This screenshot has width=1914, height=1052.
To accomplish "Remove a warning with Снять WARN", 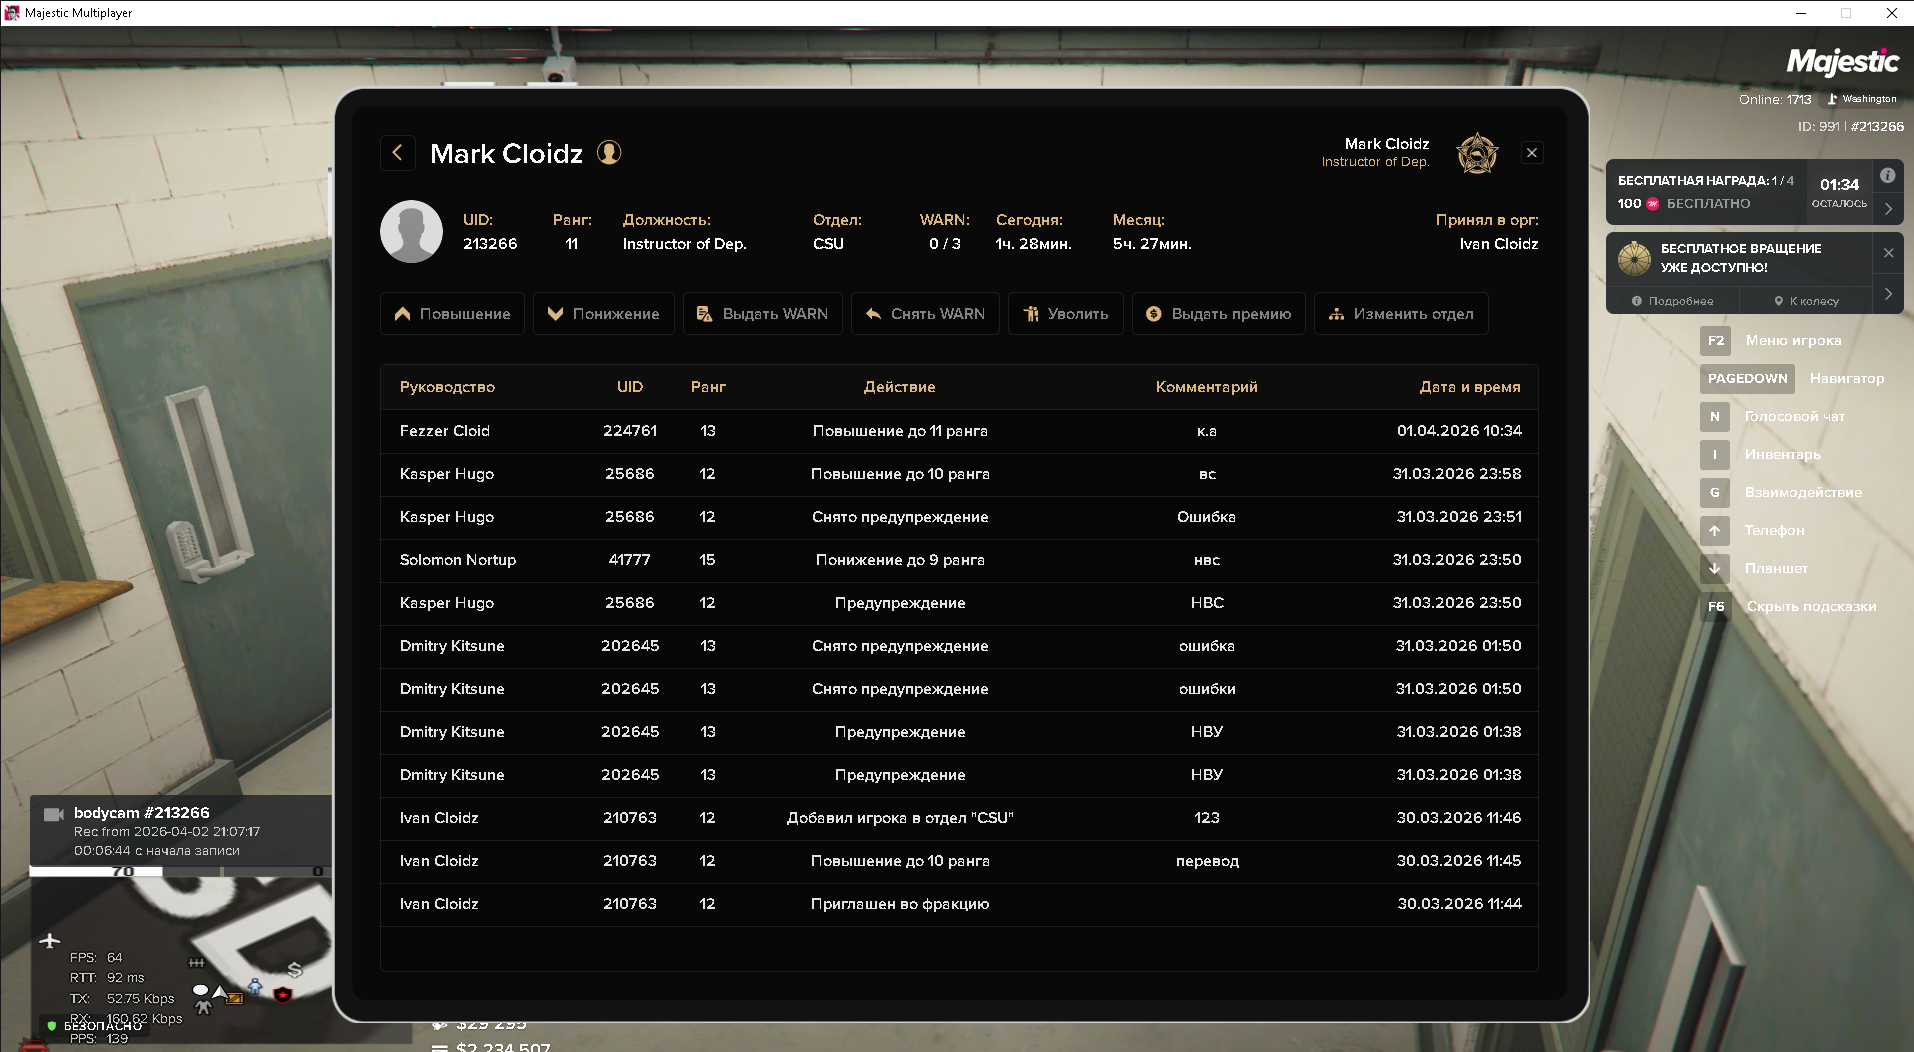I will click(925, 314).
